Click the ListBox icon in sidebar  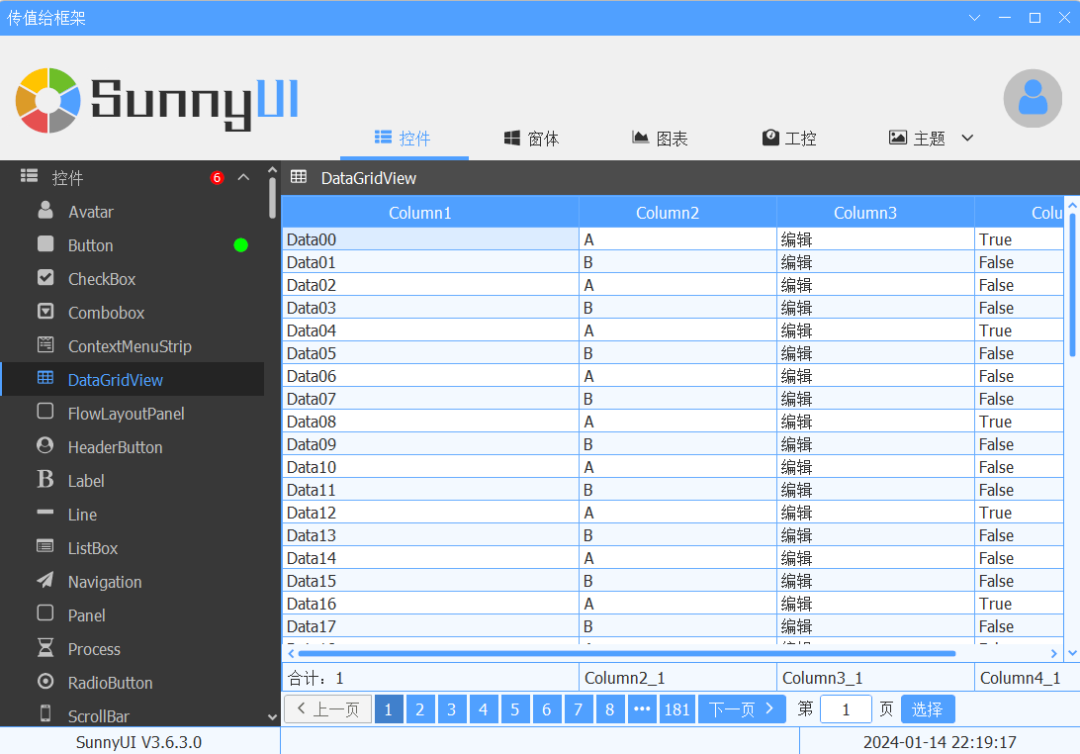tap(45, 547)
